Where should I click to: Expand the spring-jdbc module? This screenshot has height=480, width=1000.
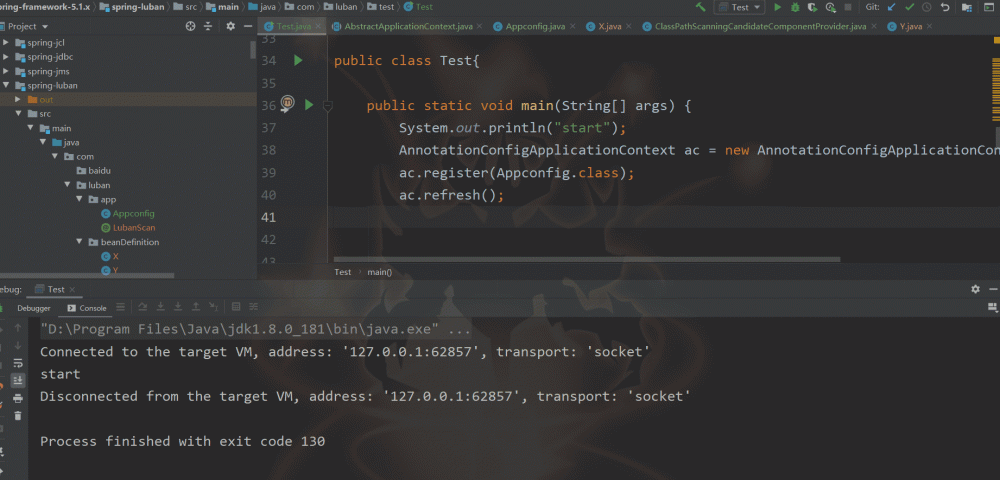coord(6,57)
